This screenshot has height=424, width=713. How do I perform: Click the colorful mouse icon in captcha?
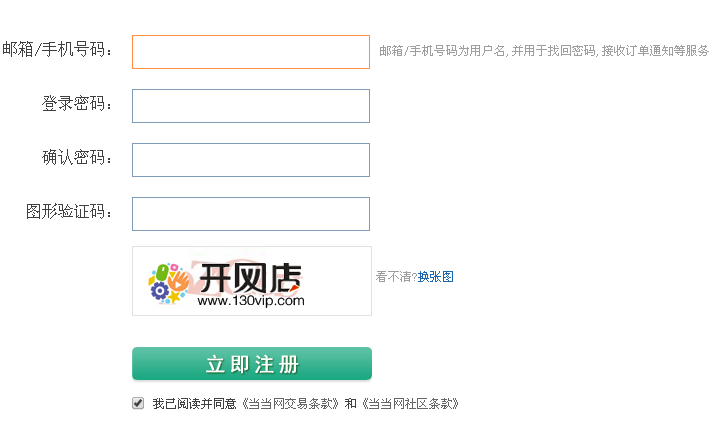point(166,282)
